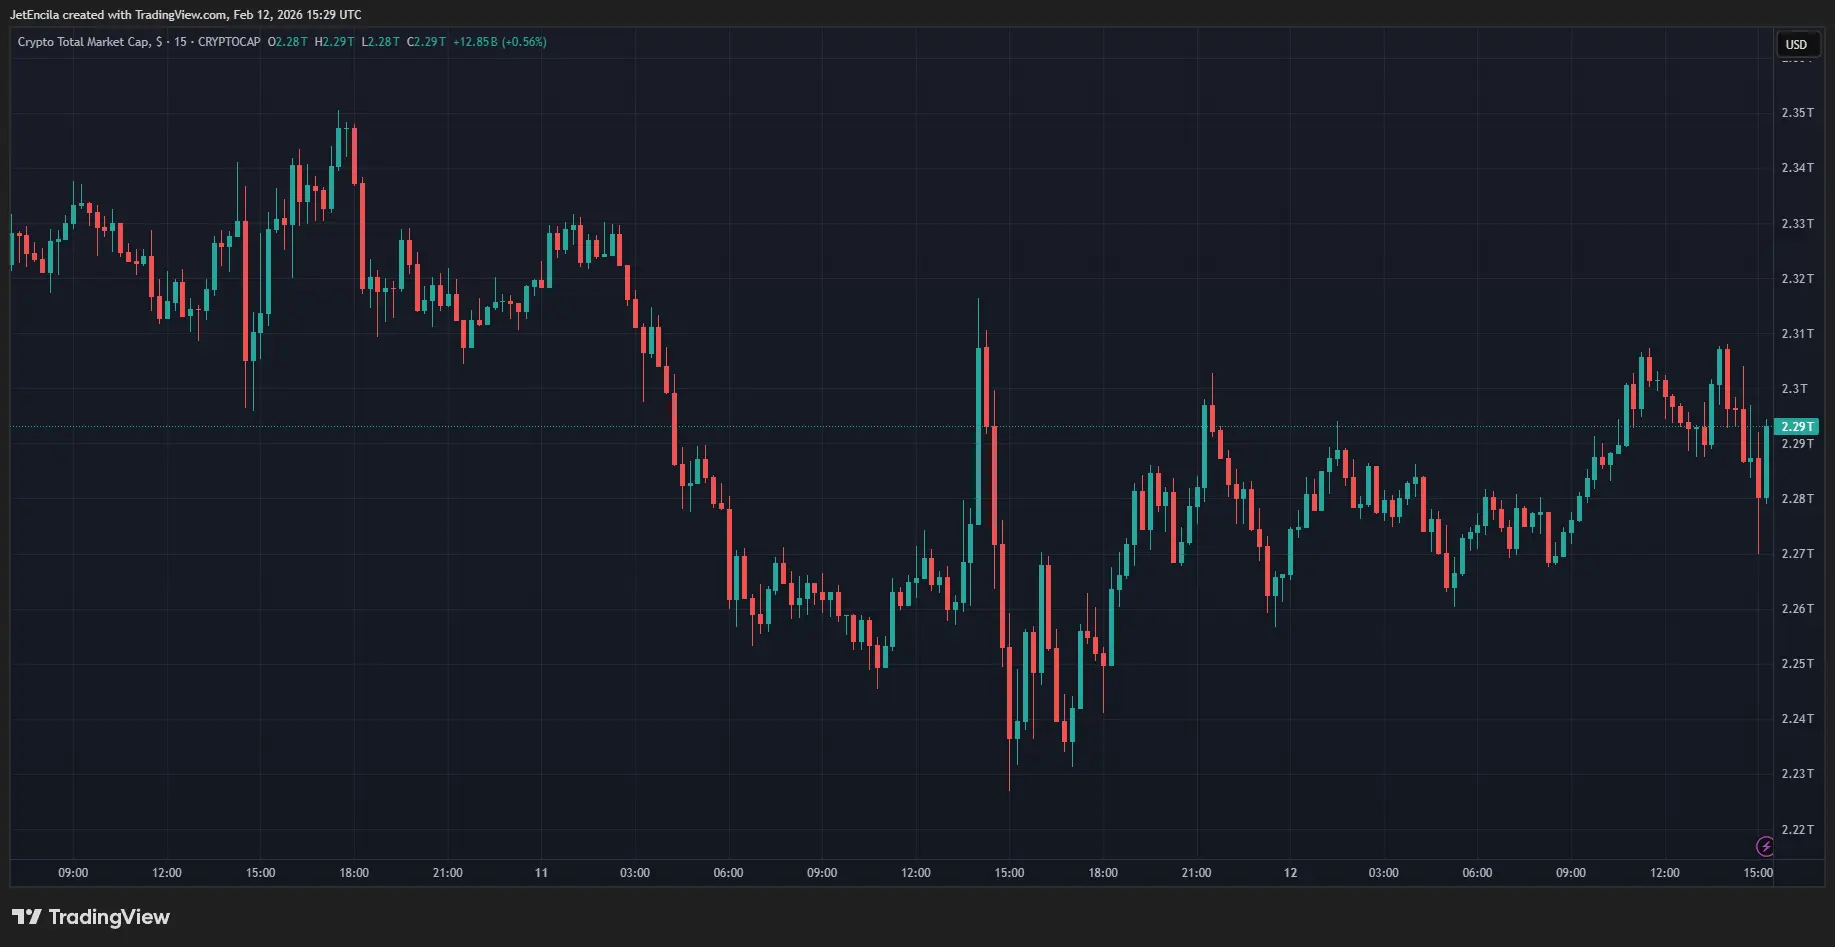Select the low value L2.28T
This screenshot has width=1835, height=947.
coord(380,42)
